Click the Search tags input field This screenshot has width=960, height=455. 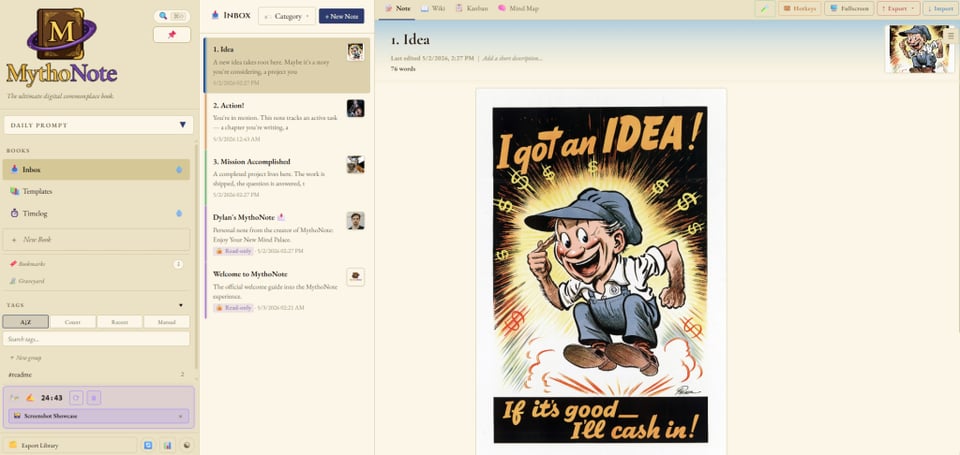click(x=96, y=339)
